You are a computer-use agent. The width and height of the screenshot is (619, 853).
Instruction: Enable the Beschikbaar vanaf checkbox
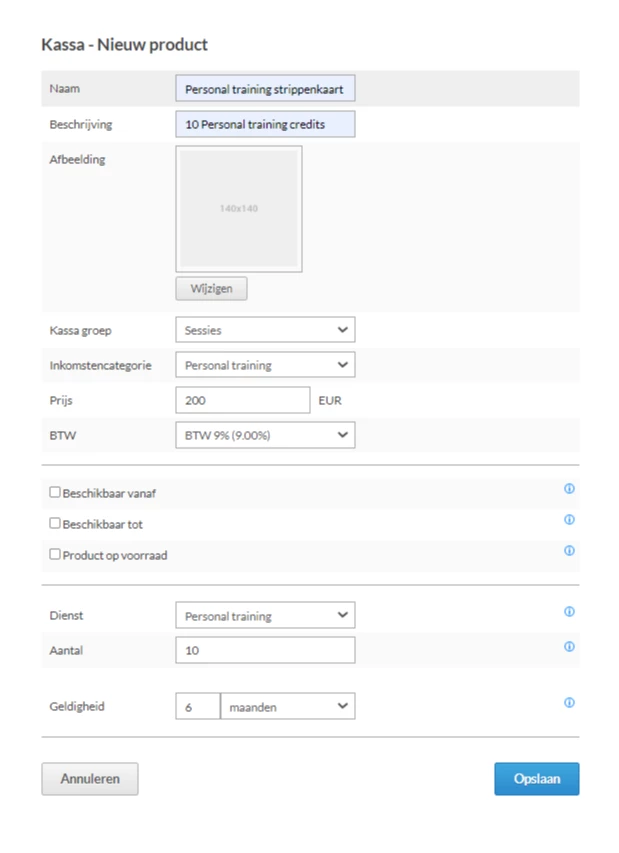tap(55, 492)
